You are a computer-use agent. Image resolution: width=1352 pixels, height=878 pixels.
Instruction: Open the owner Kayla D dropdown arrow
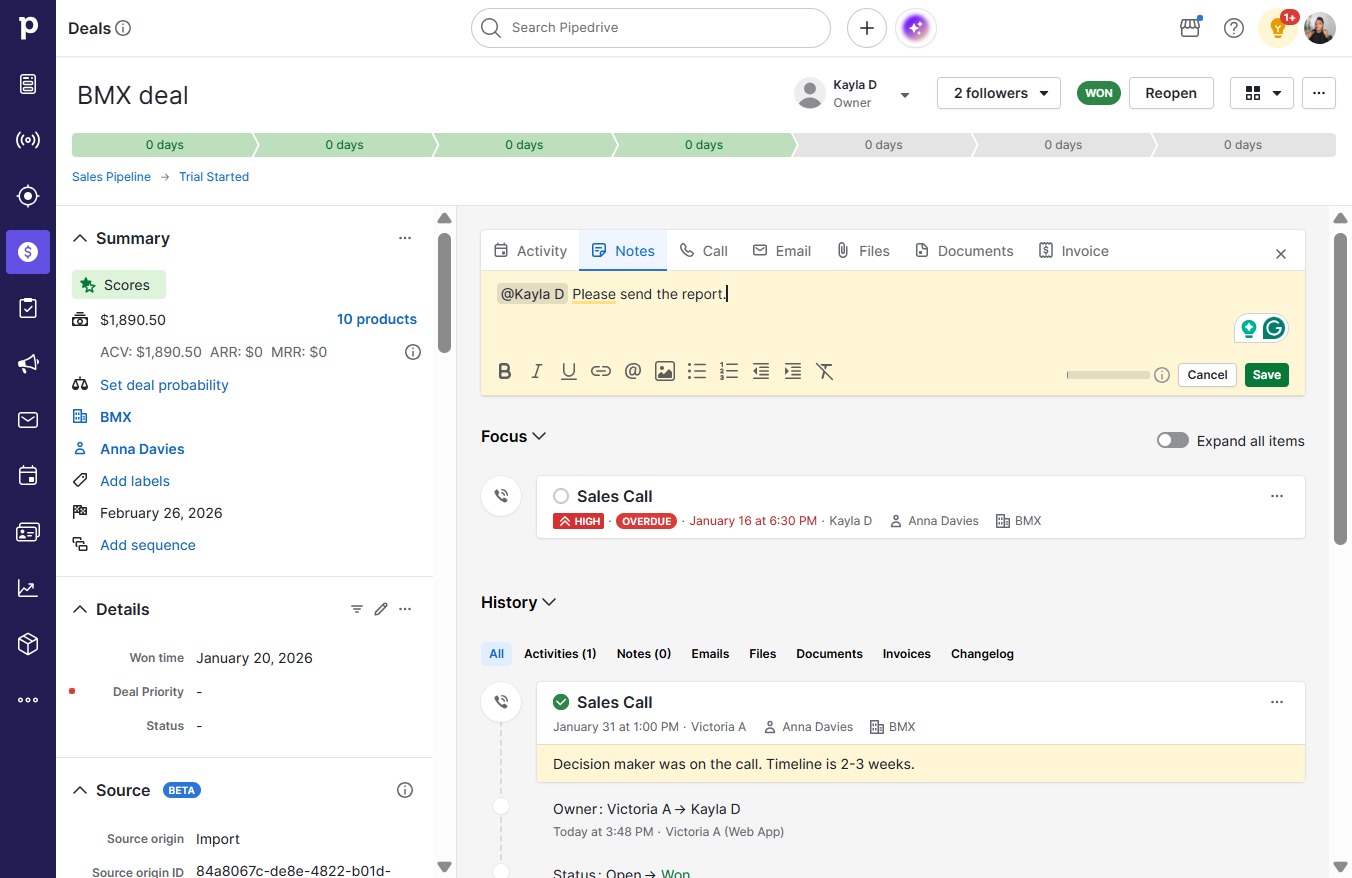click(x=905, y=95)
